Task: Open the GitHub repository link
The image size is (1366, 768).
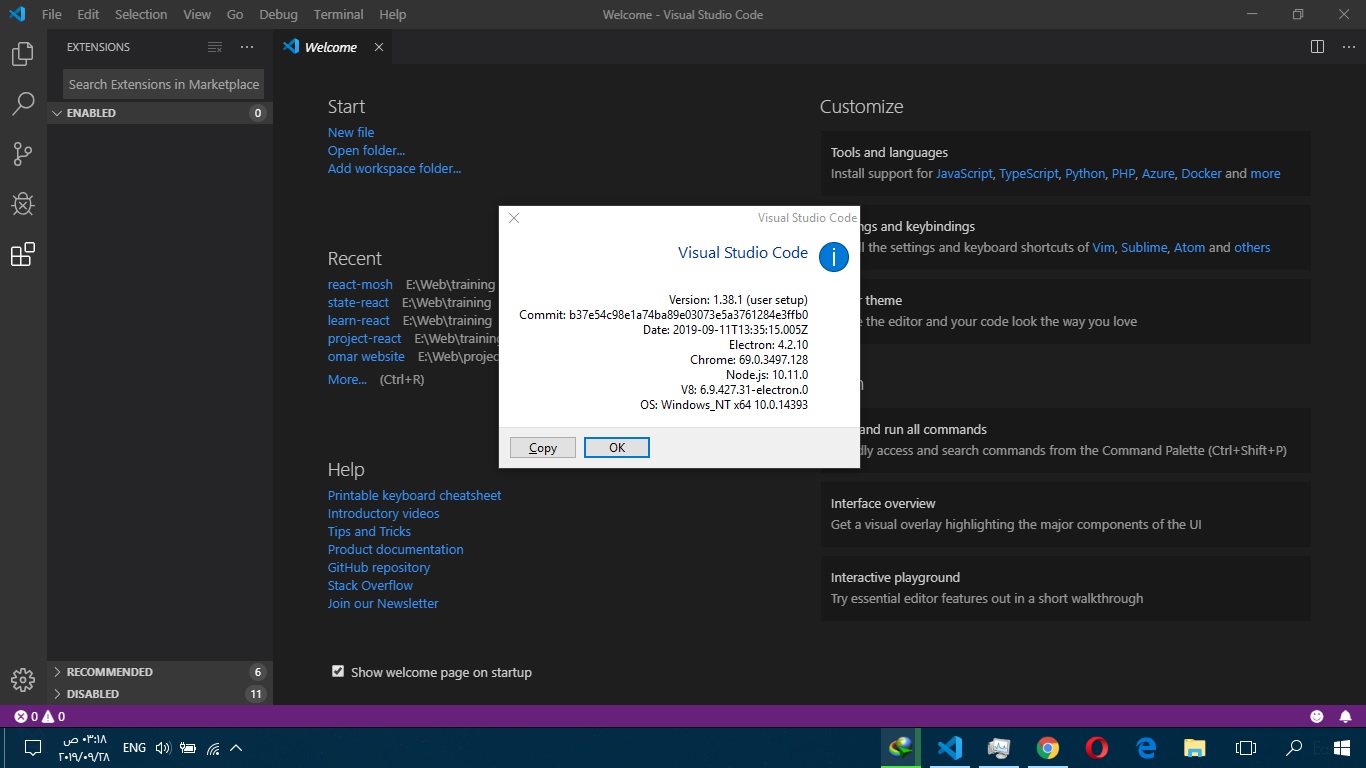Action: [x=379, y=567]
